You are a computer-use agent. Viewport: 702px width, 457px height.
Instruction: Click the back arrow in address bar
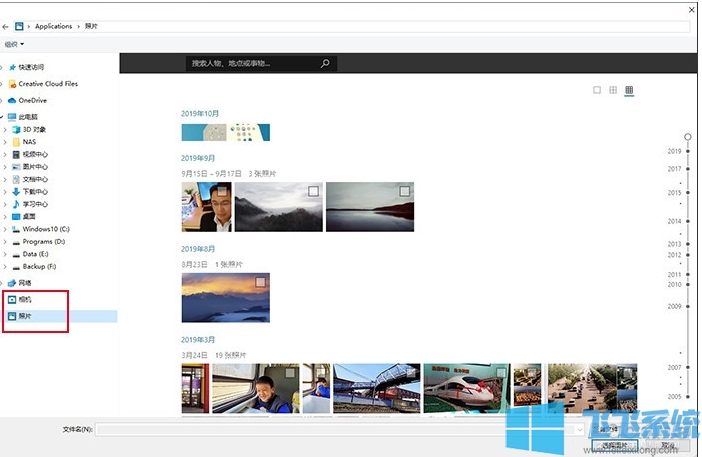(6, 26)
